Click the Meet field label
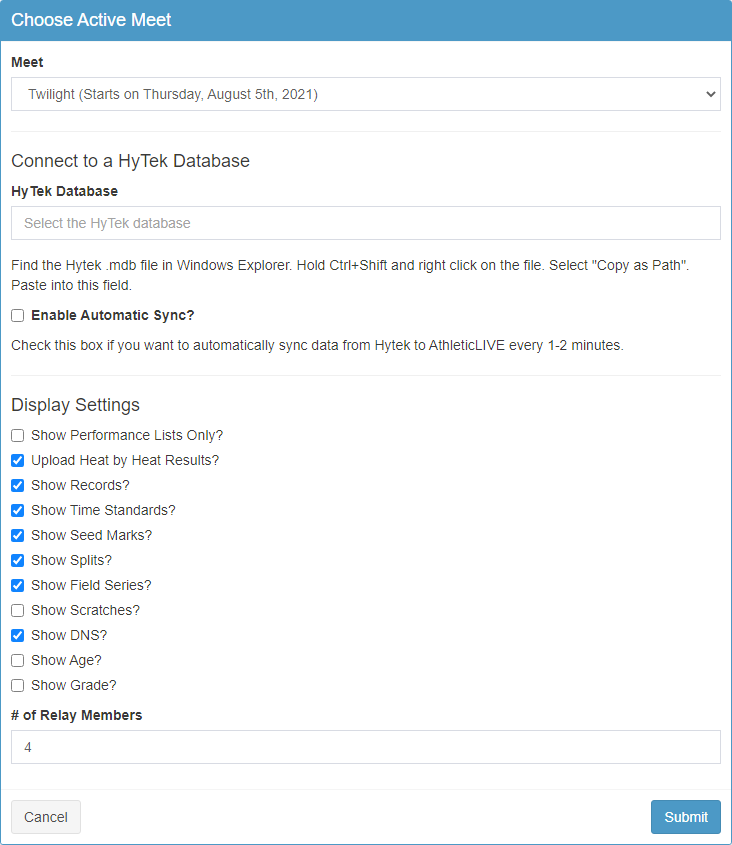This screenshot has width=732, height=845. pyautogui.click(x=27, y=62)
